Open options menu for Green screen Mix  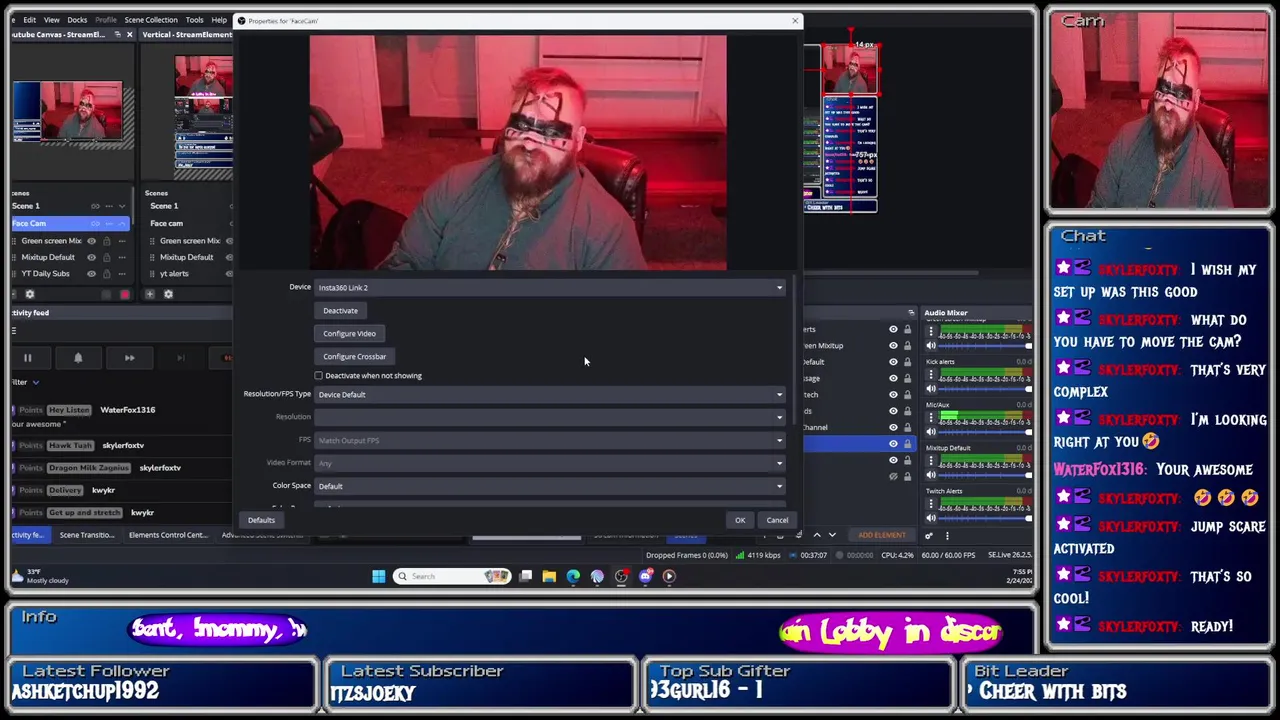coord(121,241)
